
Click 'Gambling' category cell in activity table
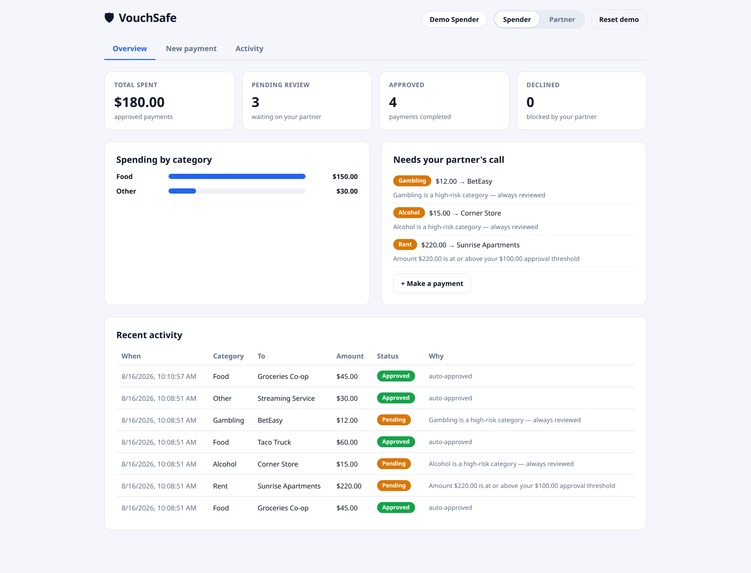228,420
